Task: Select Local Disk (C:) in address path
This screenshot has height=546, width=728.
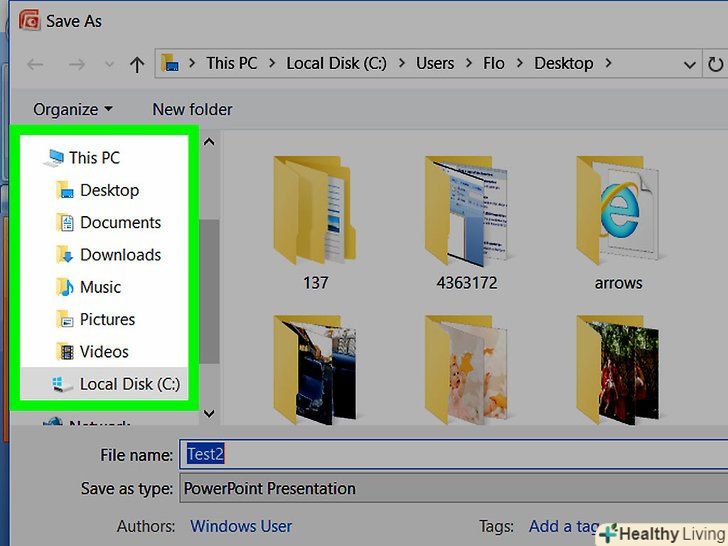Action: (x=336, y=63)
